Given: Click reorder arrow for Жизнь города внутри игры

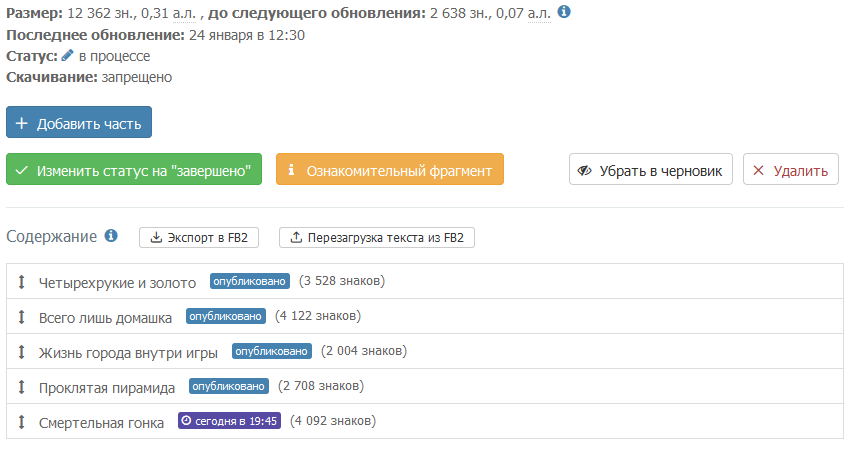Looking at the screenshot, I should [x=21, y=352].
